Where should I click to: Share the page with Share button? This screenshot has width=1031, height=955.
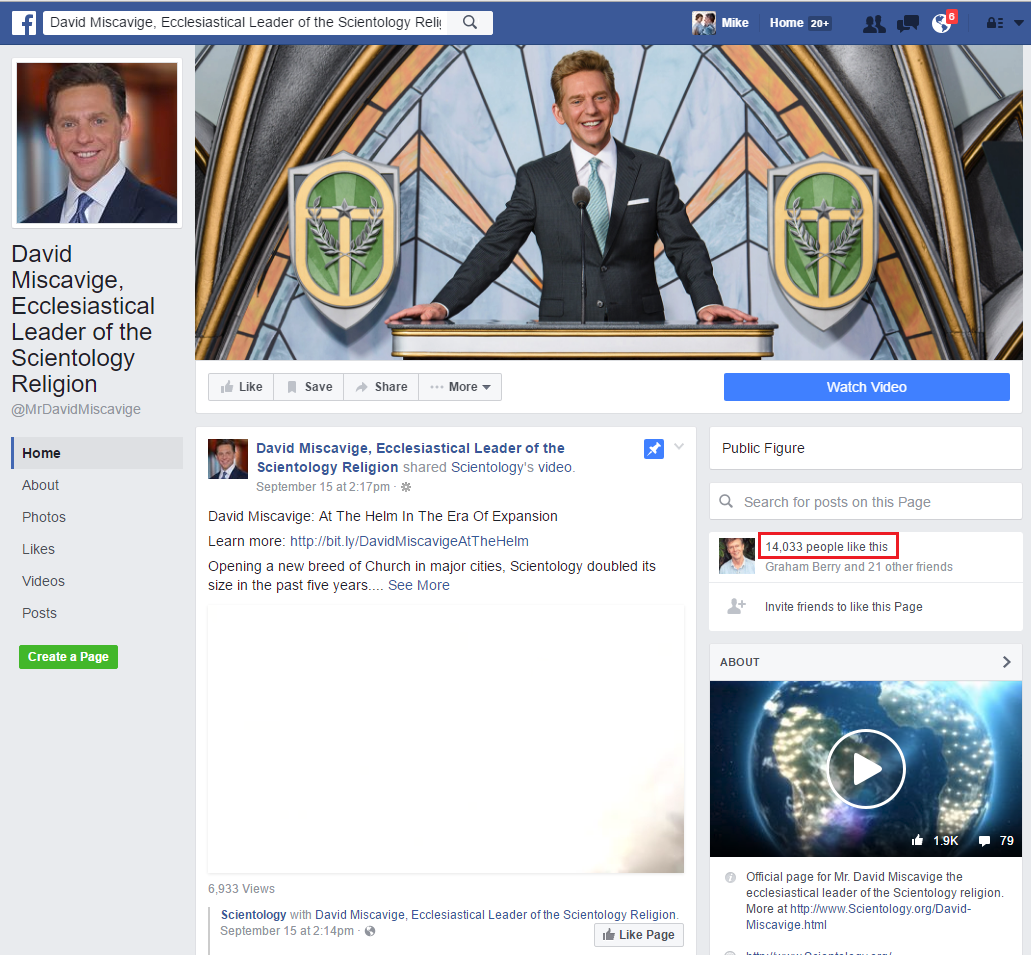pos(382,387)
